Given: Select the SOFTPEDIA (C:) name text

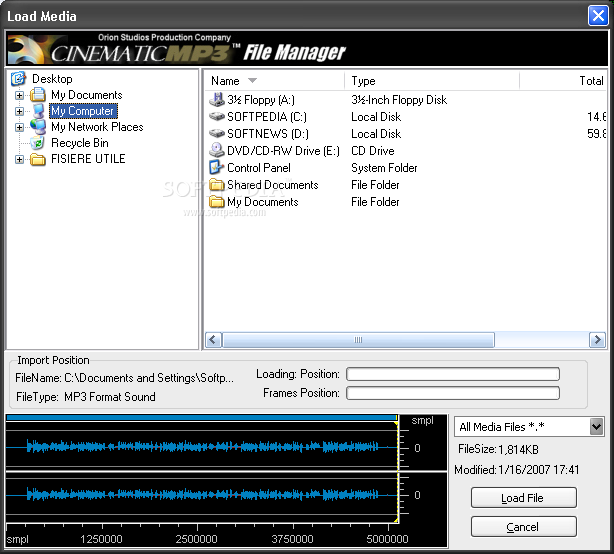Looking at the screenshot, I should pos(267,117).
